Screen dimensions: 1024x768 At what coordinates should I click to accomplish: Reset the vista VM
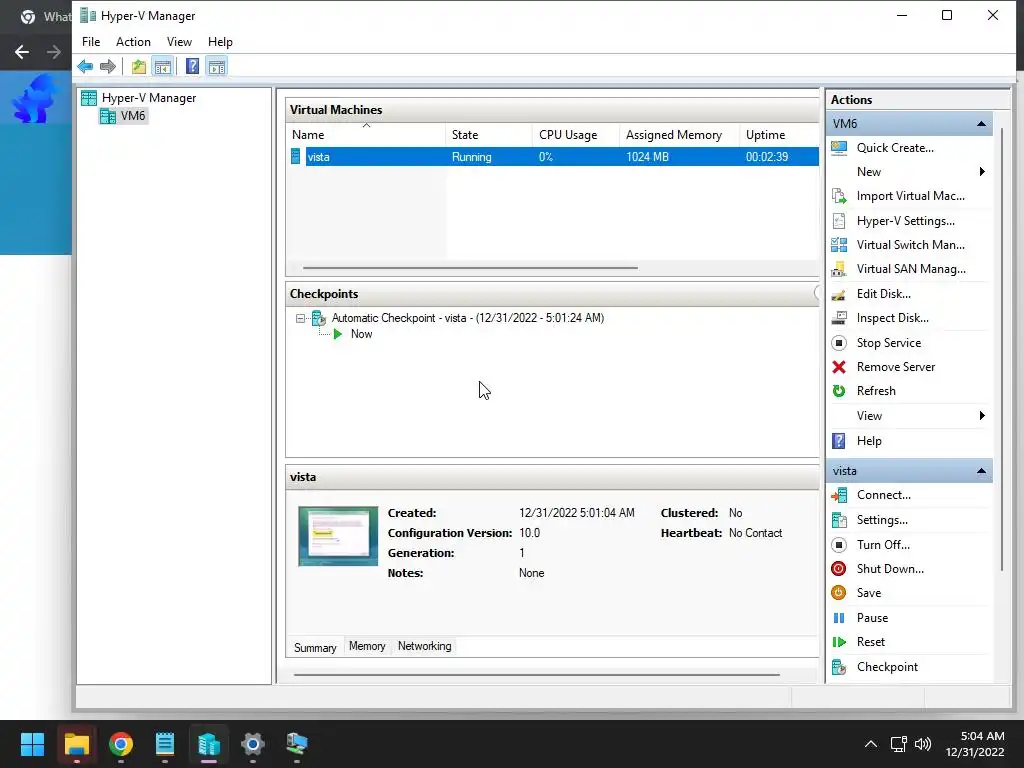pos(871,642)
